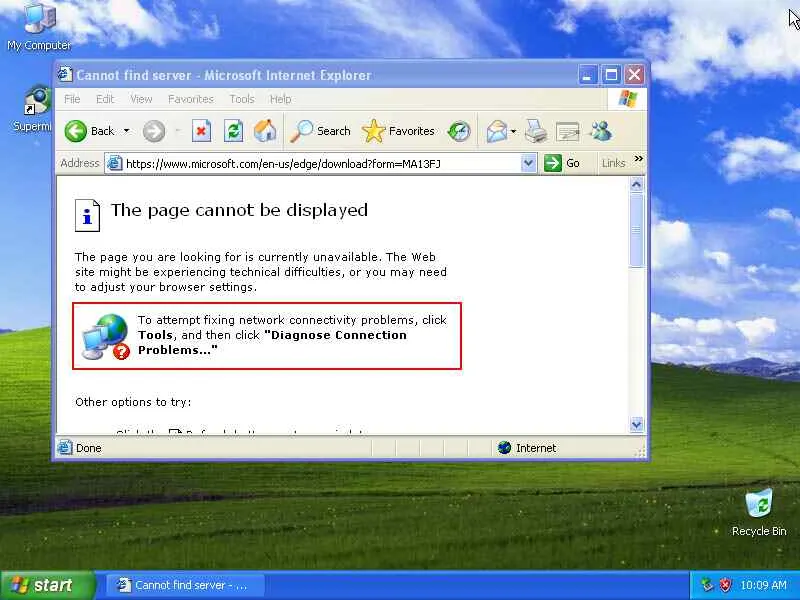Viewport: 800px width, 600px height.
Task: Minimize the Internet Explorer window
Action: click(x=587, y=75)
